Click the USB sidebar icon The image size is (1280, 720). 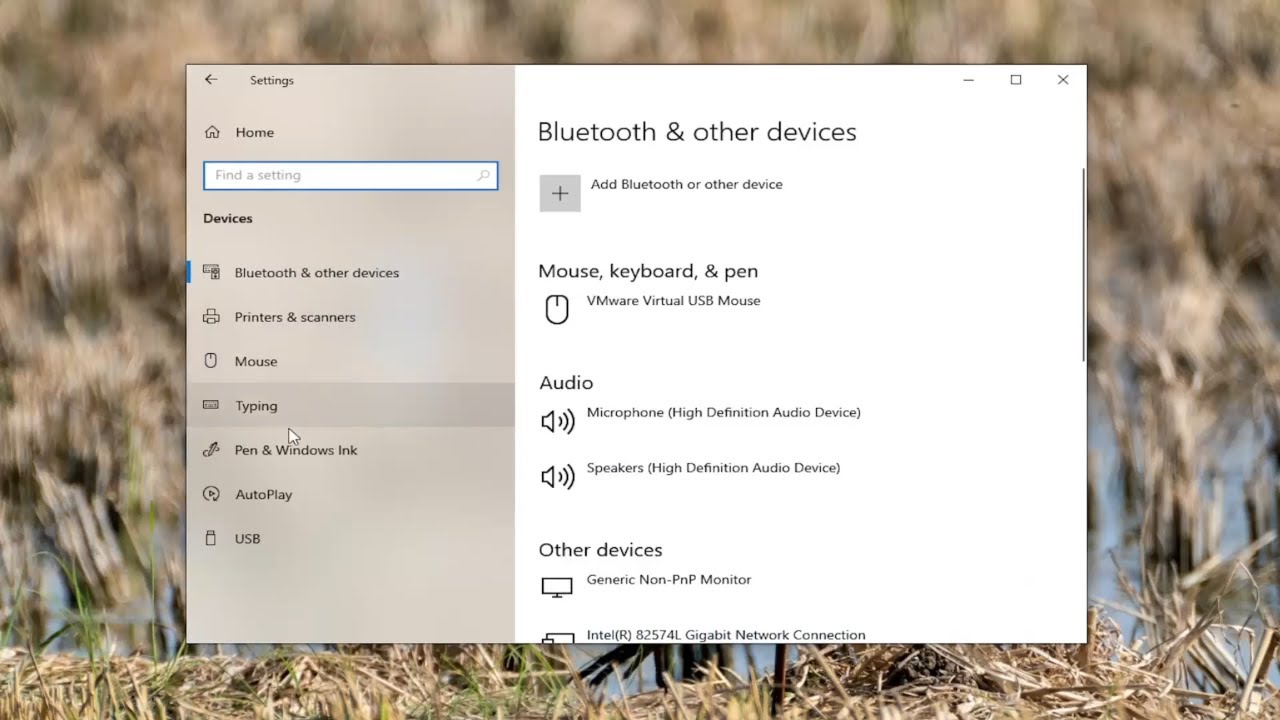pyautogui.click(x=211, y=538)
